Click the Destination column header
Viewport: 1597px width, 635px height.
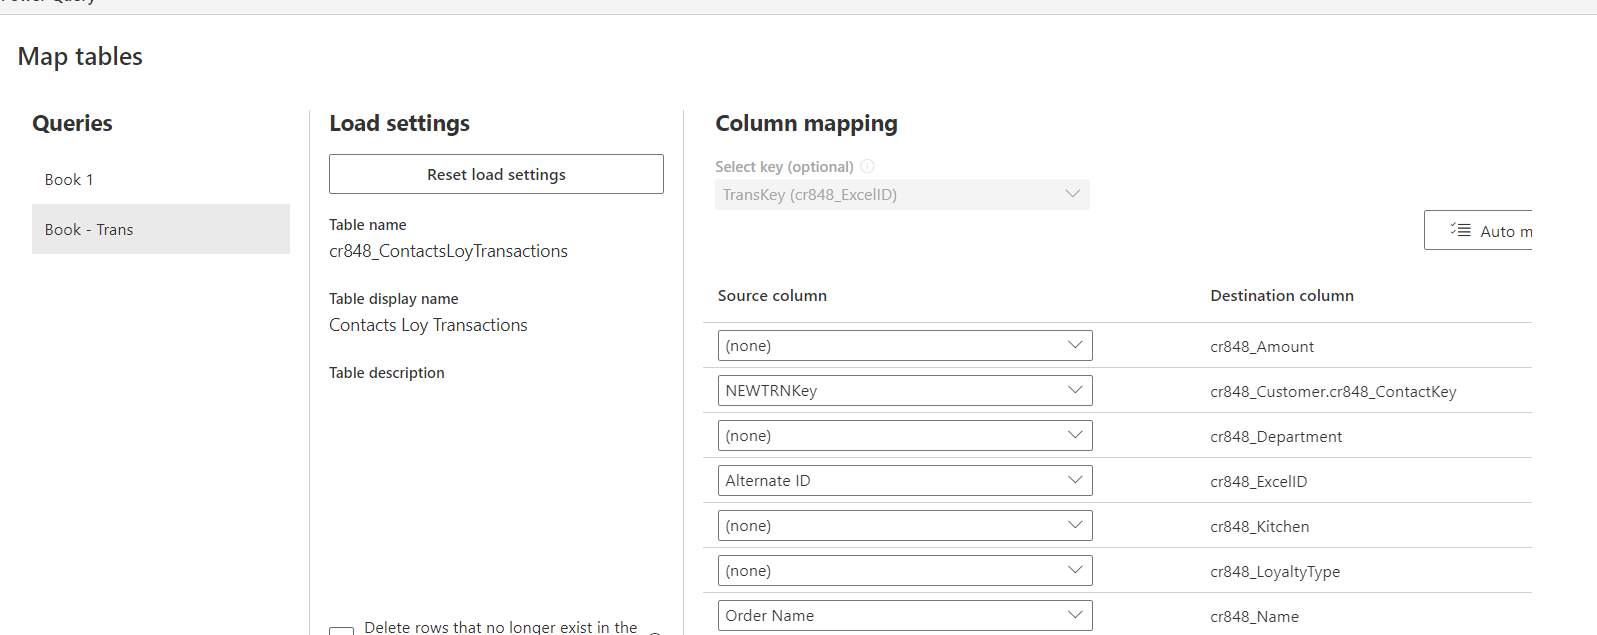pos(1282,296)
